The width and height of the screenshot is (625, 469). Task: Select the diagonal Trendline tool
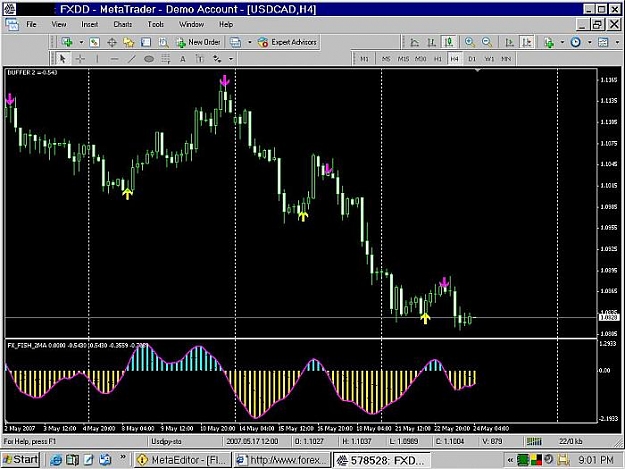(x=132, y=59)
